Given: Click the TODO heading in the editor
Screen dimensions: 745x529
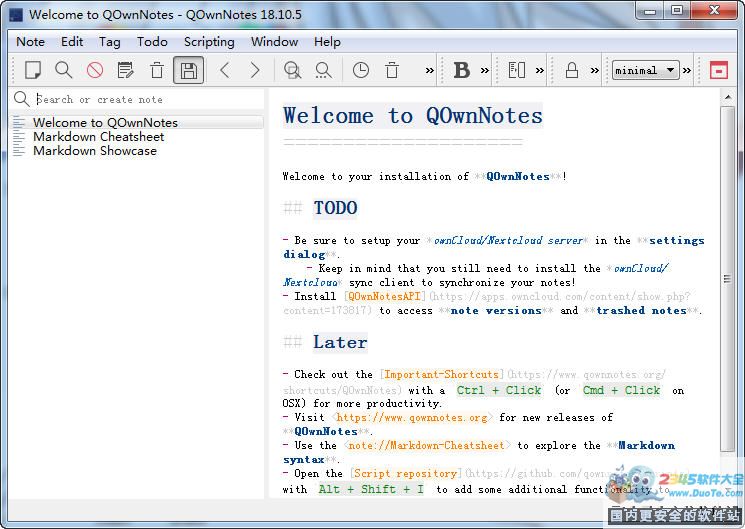Looking at the screenshot, I should point(335,208).
